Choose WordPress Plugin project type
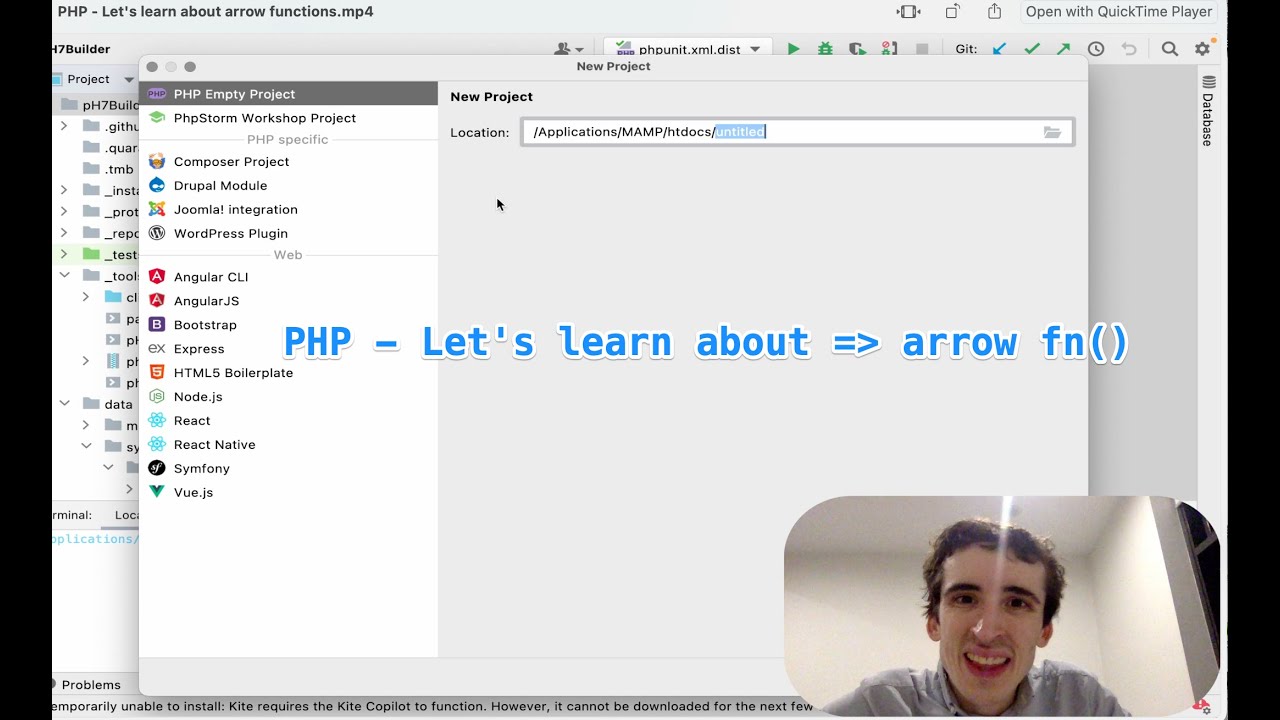The height and width of the screenshot is (720, 1280). coord(288,234)
